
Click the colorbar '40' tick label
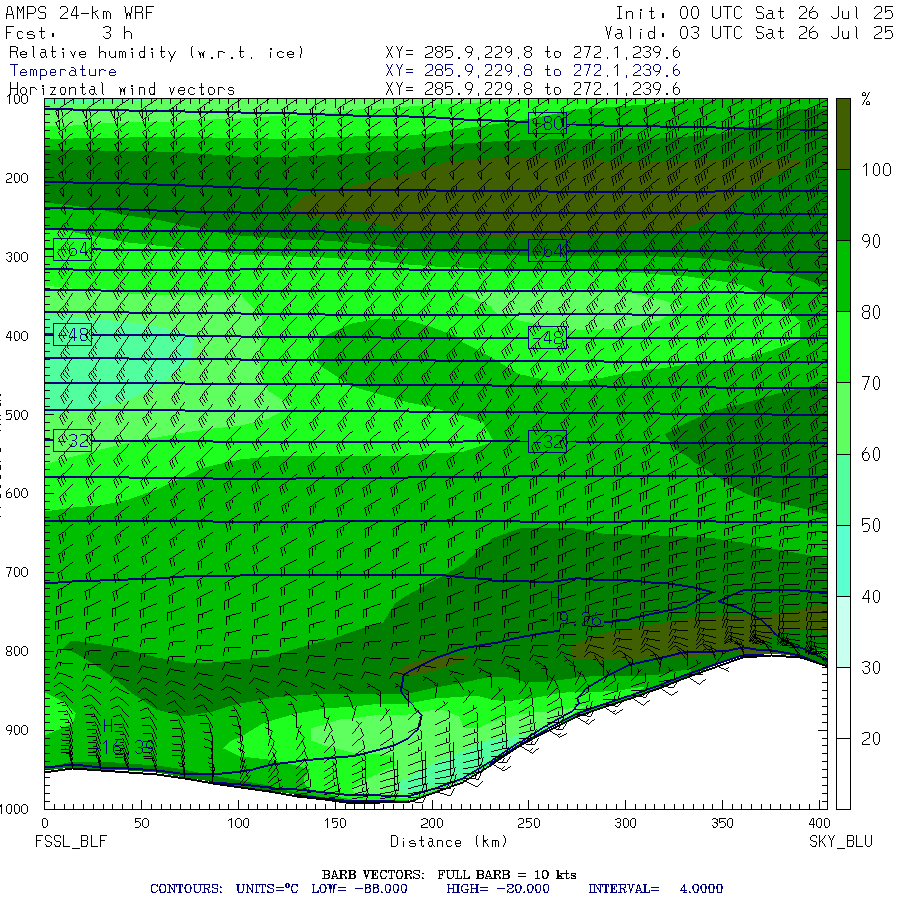point(871,597)
